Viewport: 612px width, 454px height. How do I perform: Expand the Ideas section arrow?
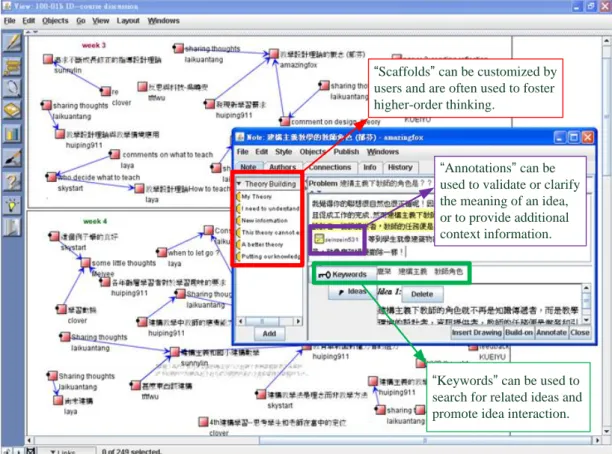click(x=341, y=292)
